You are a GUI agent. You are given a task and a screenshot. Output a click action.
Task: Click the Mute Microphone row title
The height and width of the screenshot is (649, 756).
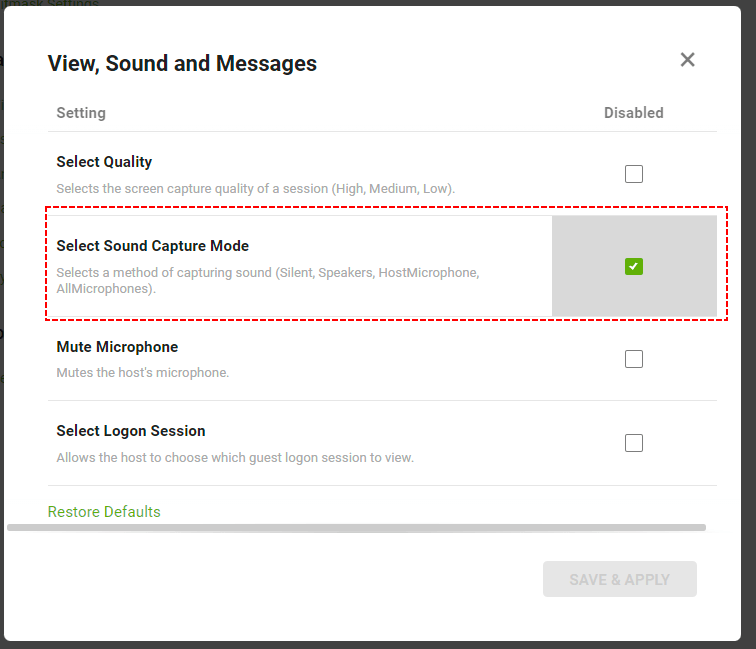tap(117, 347)
